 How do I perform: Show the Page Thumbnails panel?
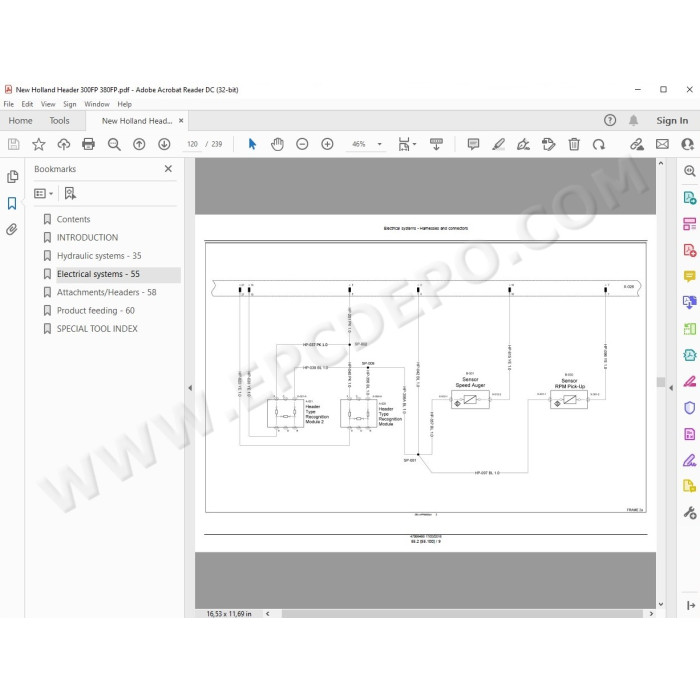(12, 177)
